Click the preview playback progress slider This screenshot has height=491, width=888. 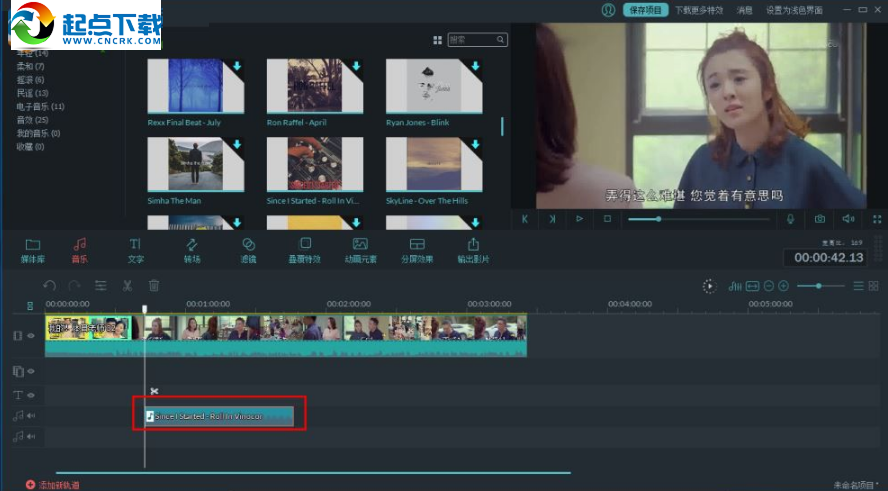pyautogui.click(x=700, y=219)
